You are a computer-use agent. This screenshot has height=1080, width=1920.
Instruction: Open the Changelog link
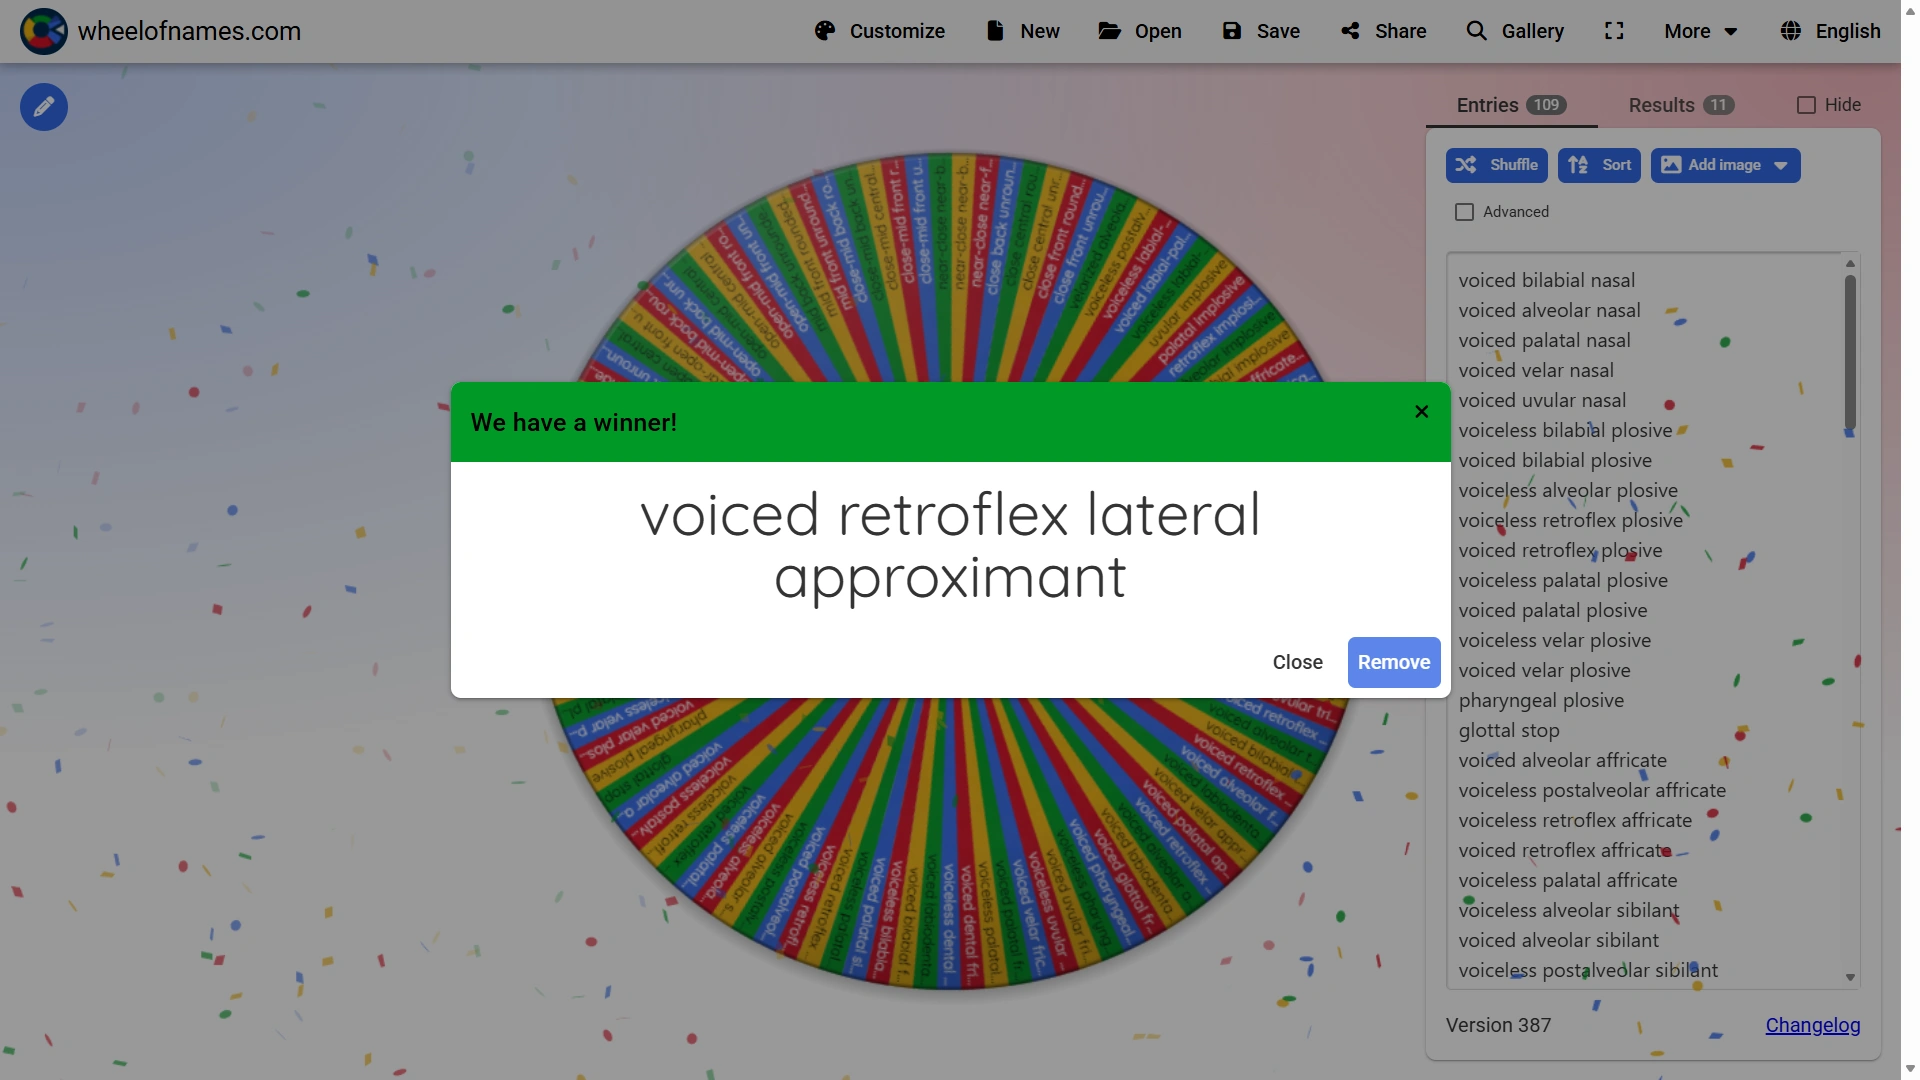(1812, 1025)
